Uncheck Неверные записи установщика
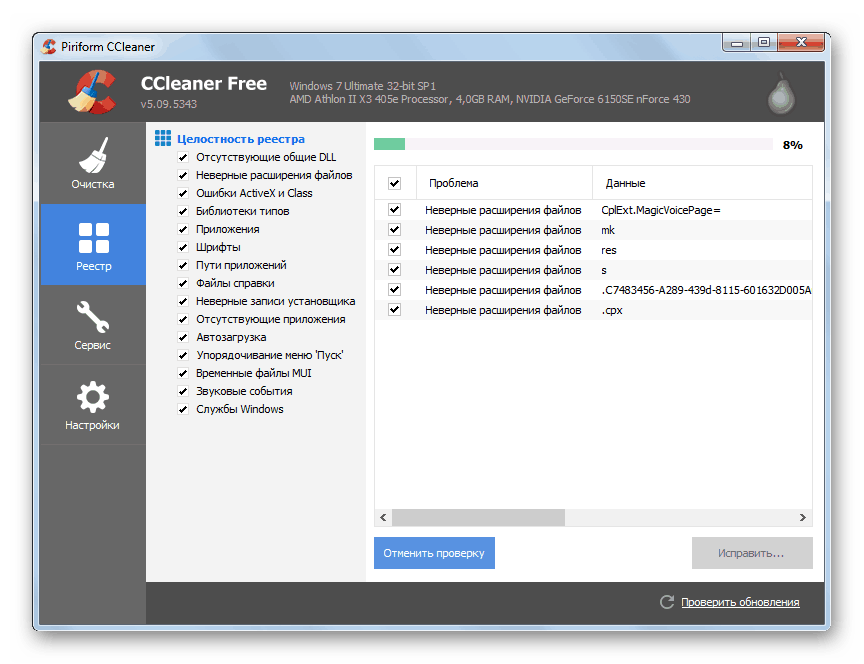The height and width of the screenshot is (664, 864). pyautogui.click(x=183, y=301)
